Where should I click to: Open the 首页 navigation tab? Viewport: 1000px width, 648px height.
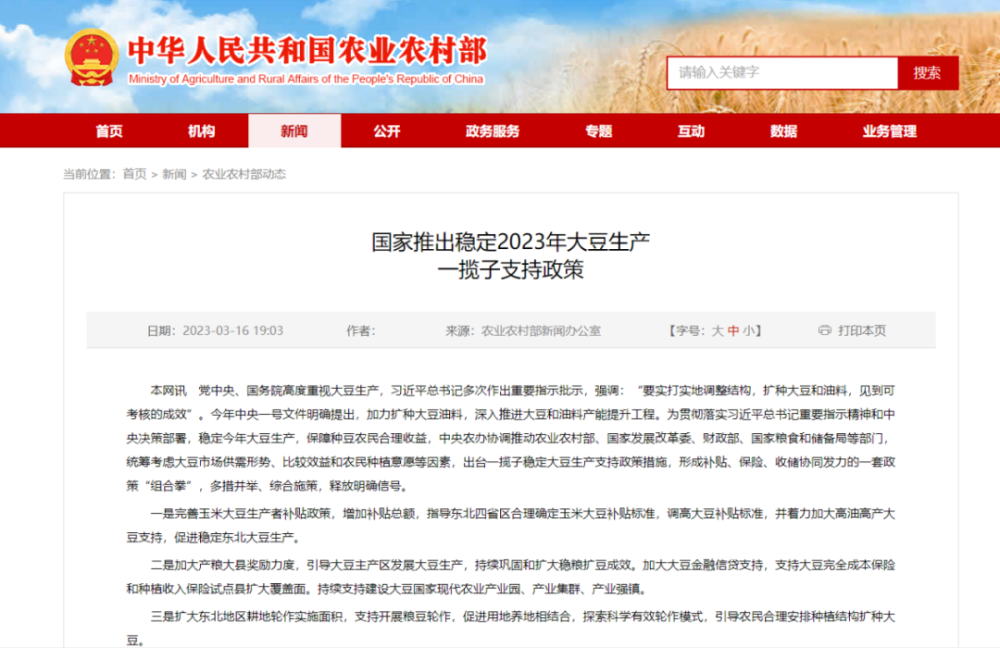[x=109, y=131]
